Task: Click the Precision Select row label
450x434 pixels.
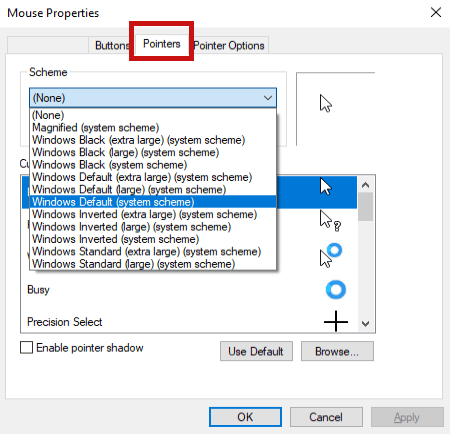Action: 65,322
